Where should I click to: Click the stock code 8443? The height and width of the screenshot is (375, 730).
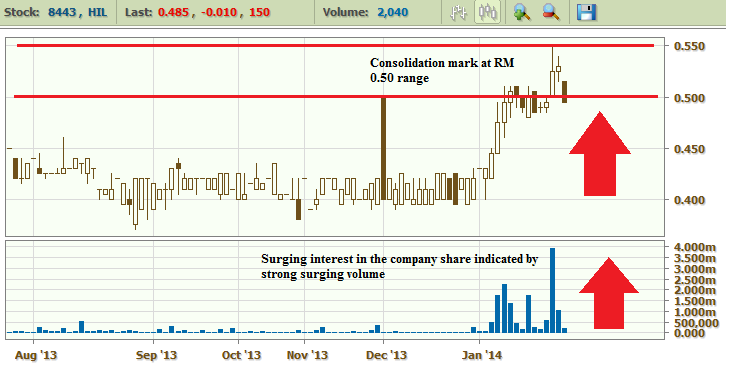click(x=62, y=12)
